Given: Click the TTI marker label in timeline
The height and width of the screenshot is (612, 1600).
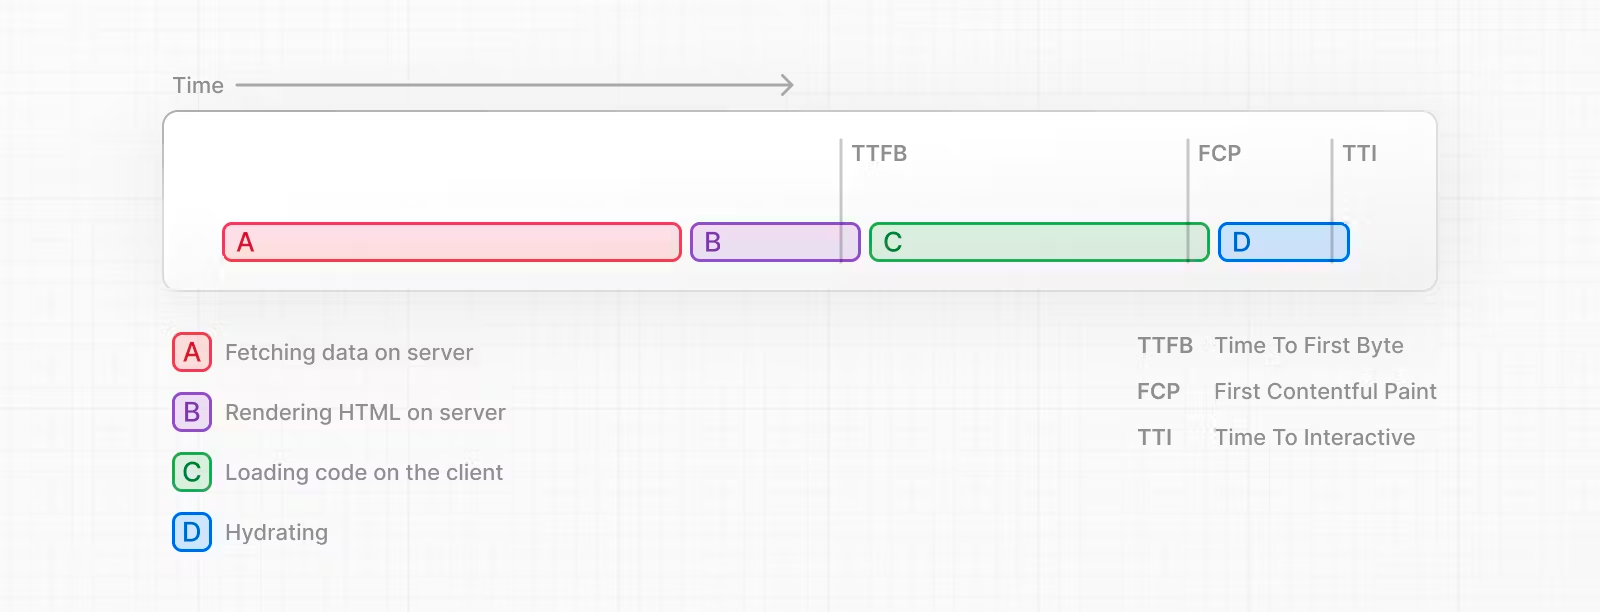Looking at the screenshot, I should [1359, 153].
